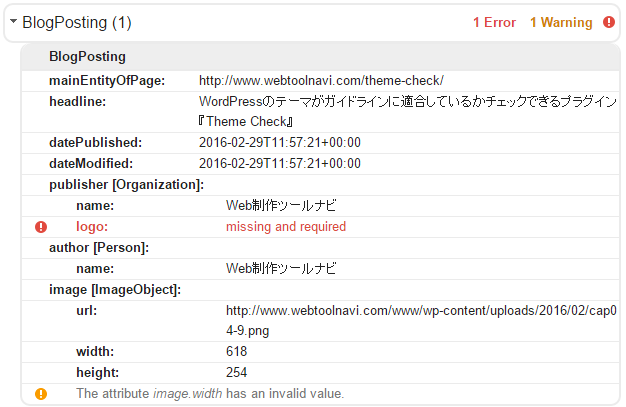The width and height of the screenshot is (626, 407).
Task: Select the headline WordPress text value
Action: [408, 101]
